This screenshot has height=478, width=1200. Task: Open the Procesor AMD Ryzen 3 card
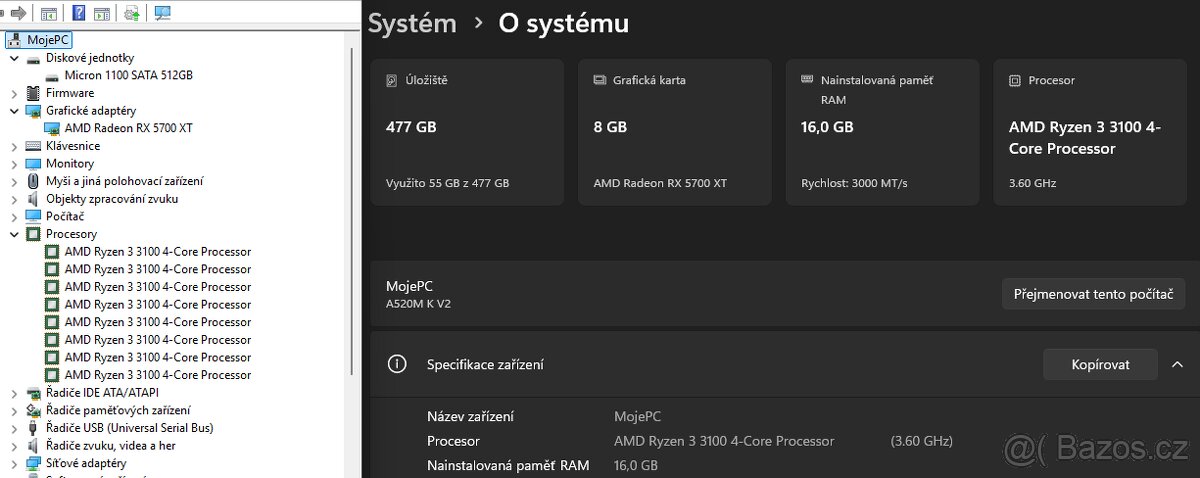click(1090, 132)
